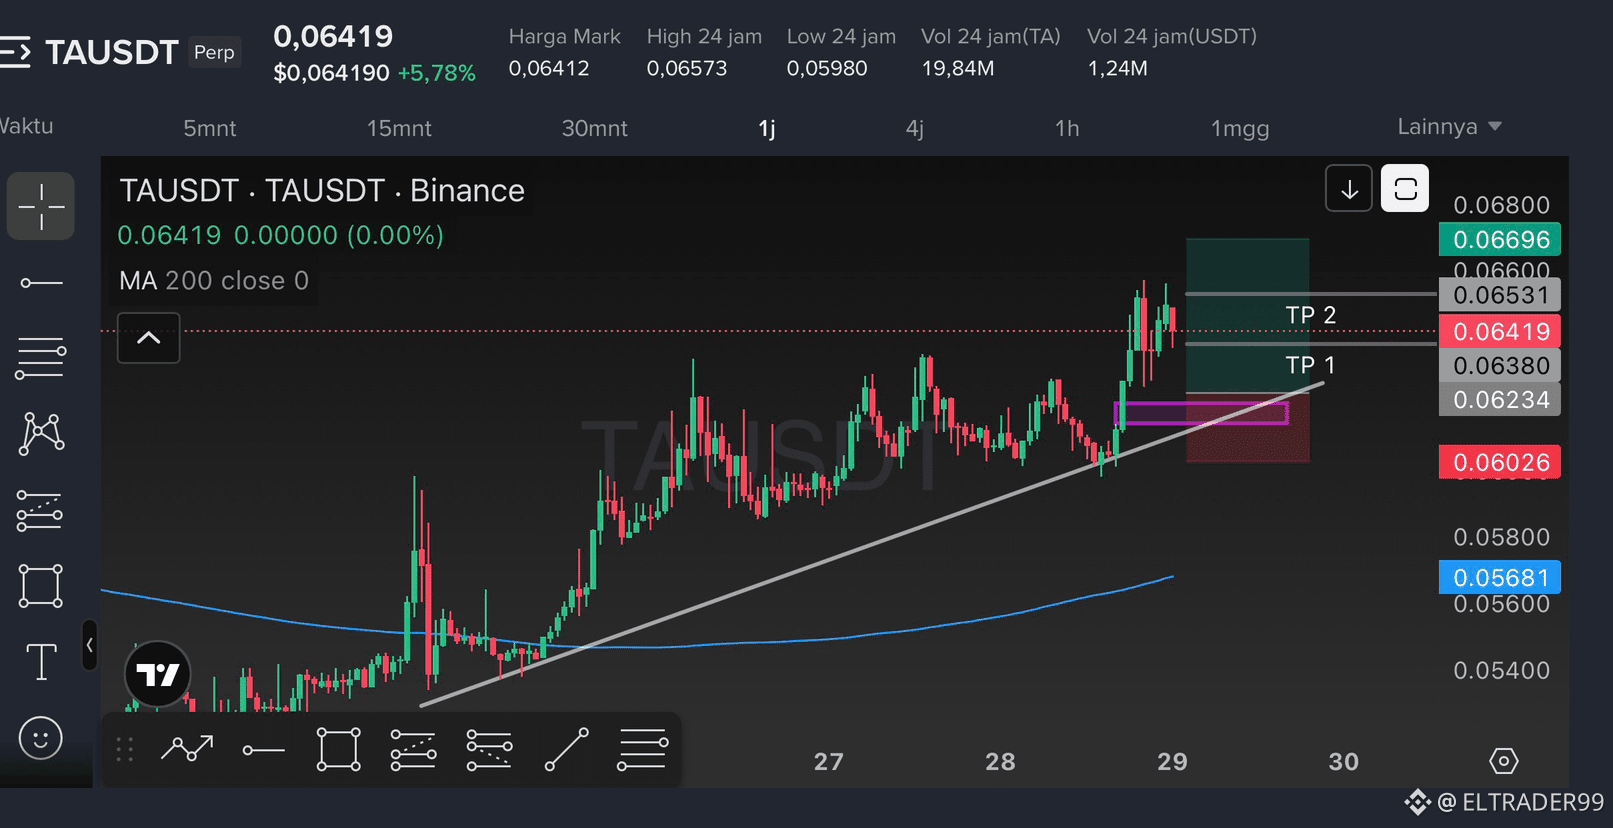Select the Fibonacci lines tool at bottom toolbar end
The width and height of the screenshot is (1613, 828).
tap(642, 750)
